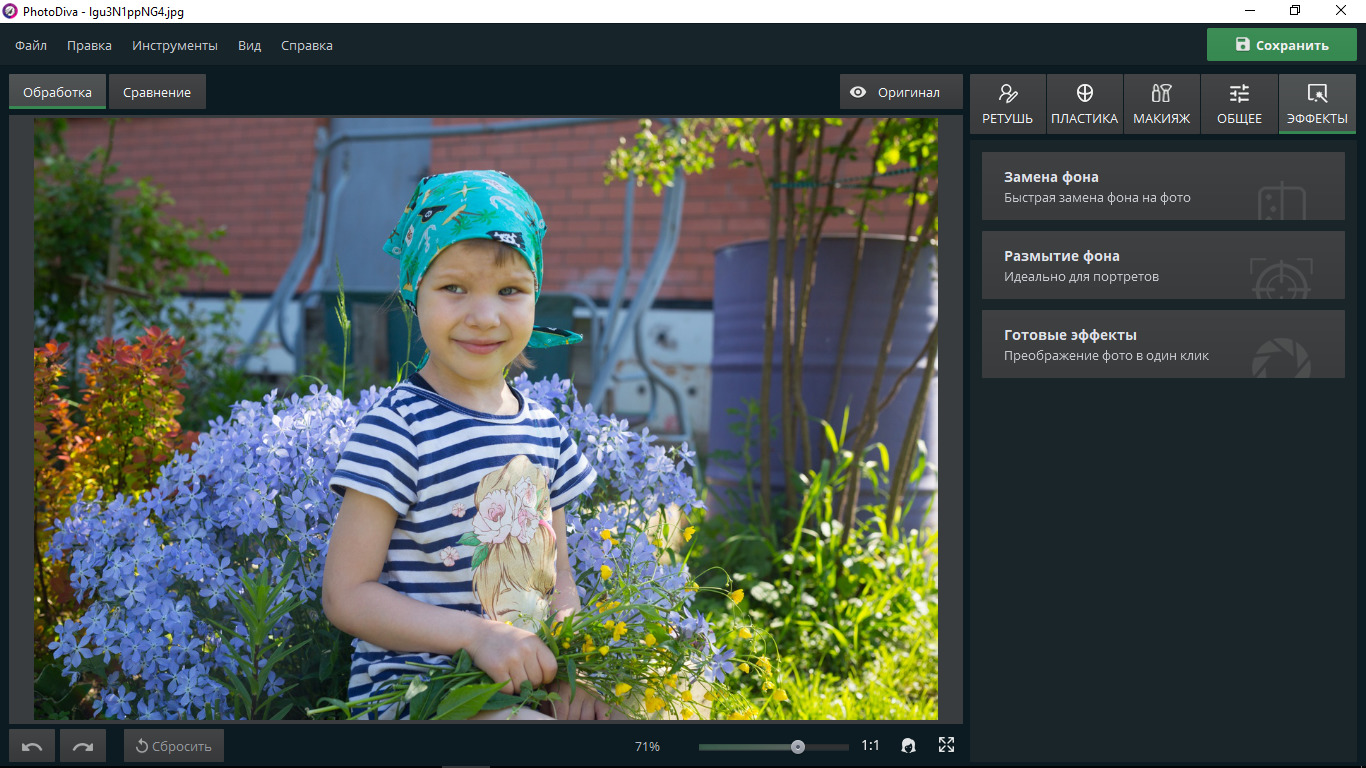This screenshot has width=1366, height=768.
Task: Click the zoom slider handle
Action: pyautogui.click(x=797, y=746)
